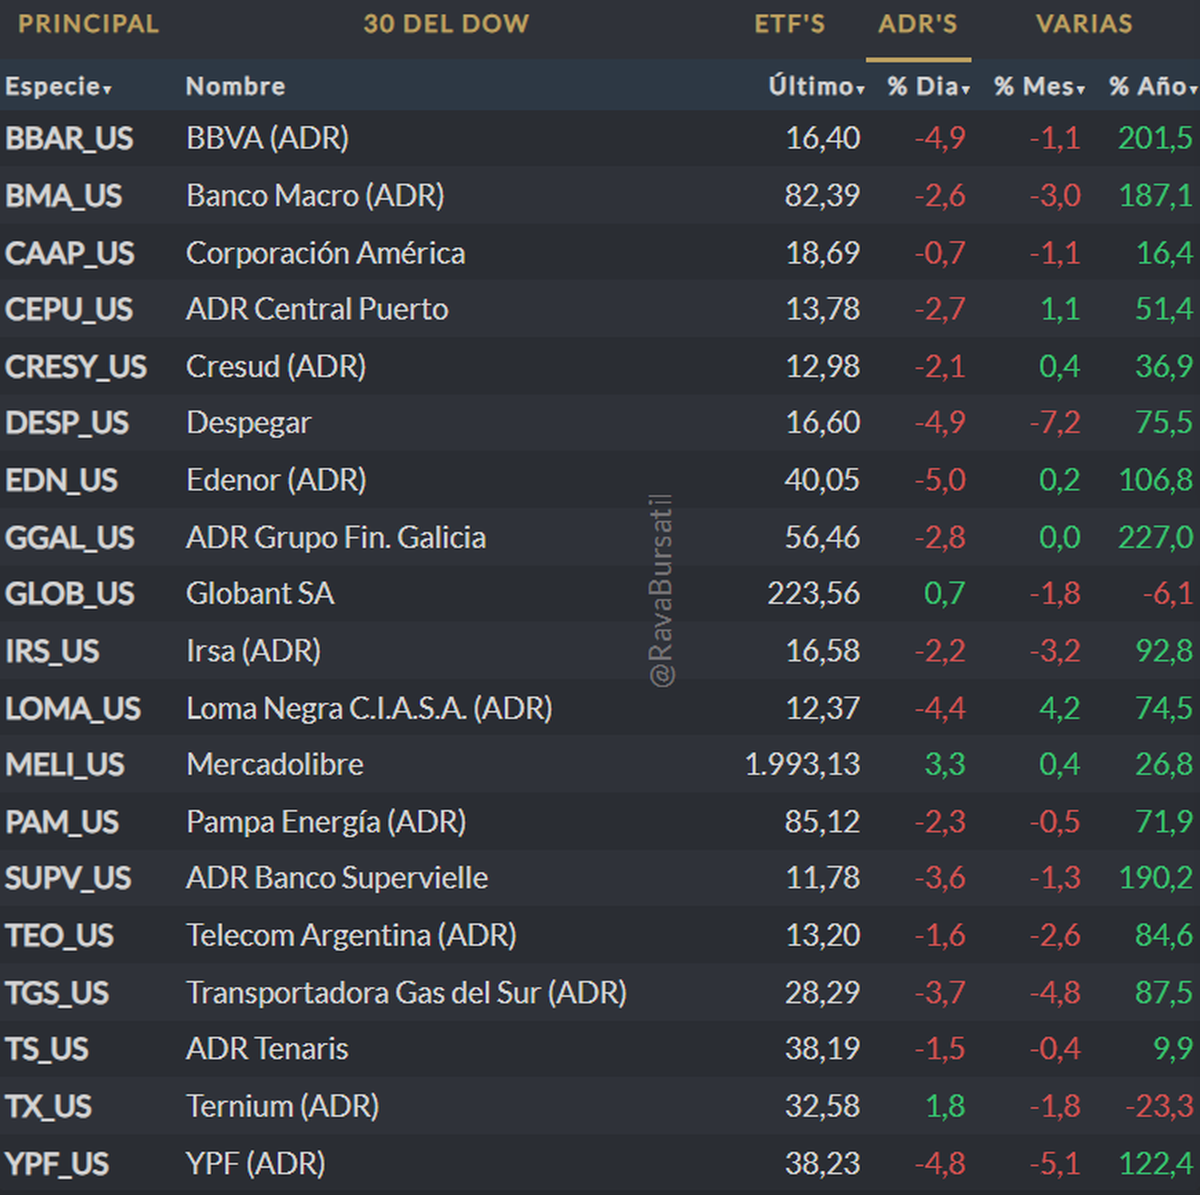Sort table by Último column

(x=815, y=87)
